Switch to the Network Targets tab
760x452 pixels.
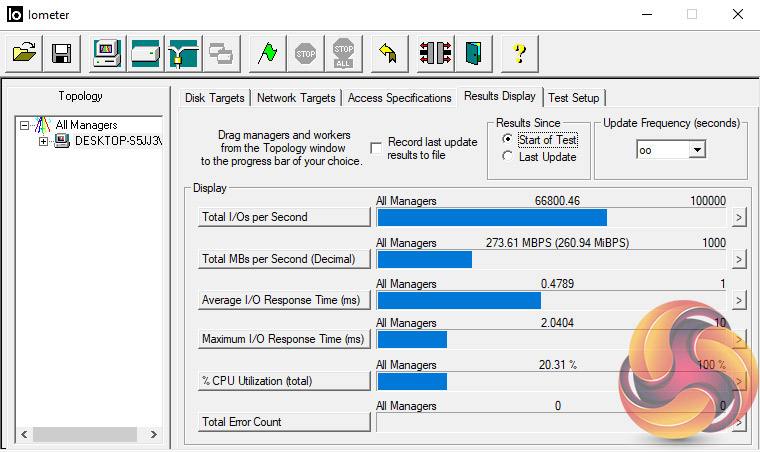coord(296,98)
